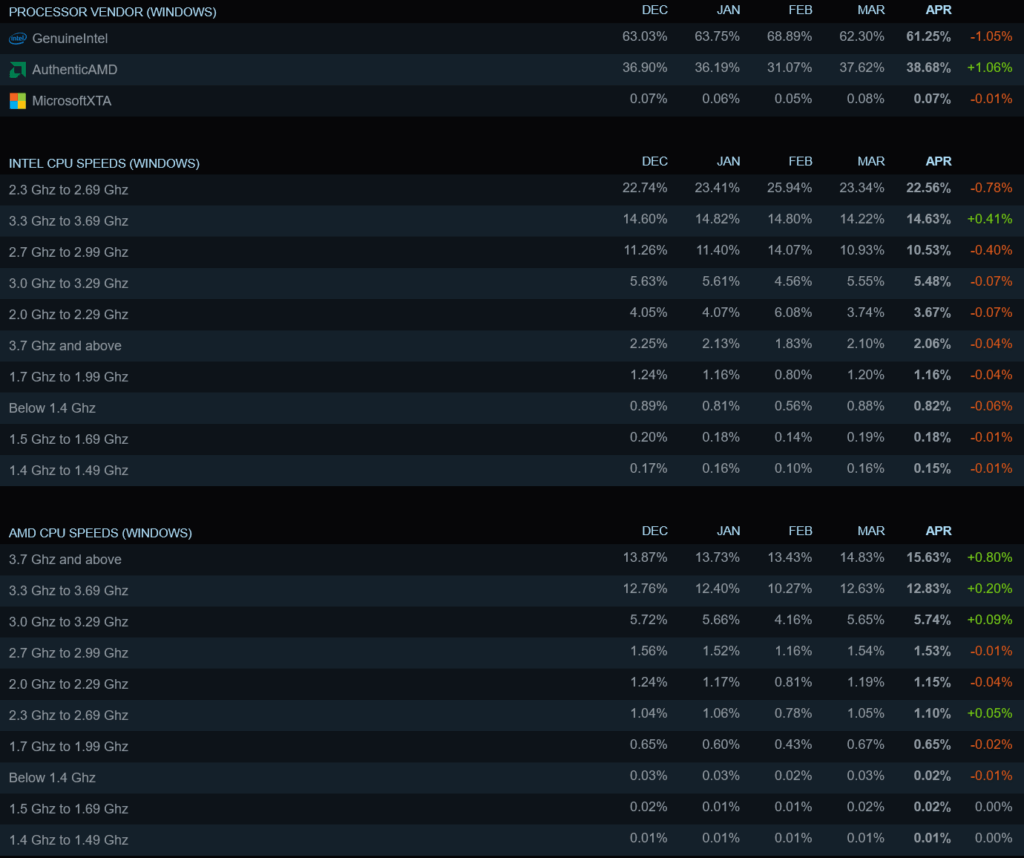Click Intel Below 1.4 Ghz row label
The height and width of the screenshot is (858, 1024).
(x=52, y=408)
